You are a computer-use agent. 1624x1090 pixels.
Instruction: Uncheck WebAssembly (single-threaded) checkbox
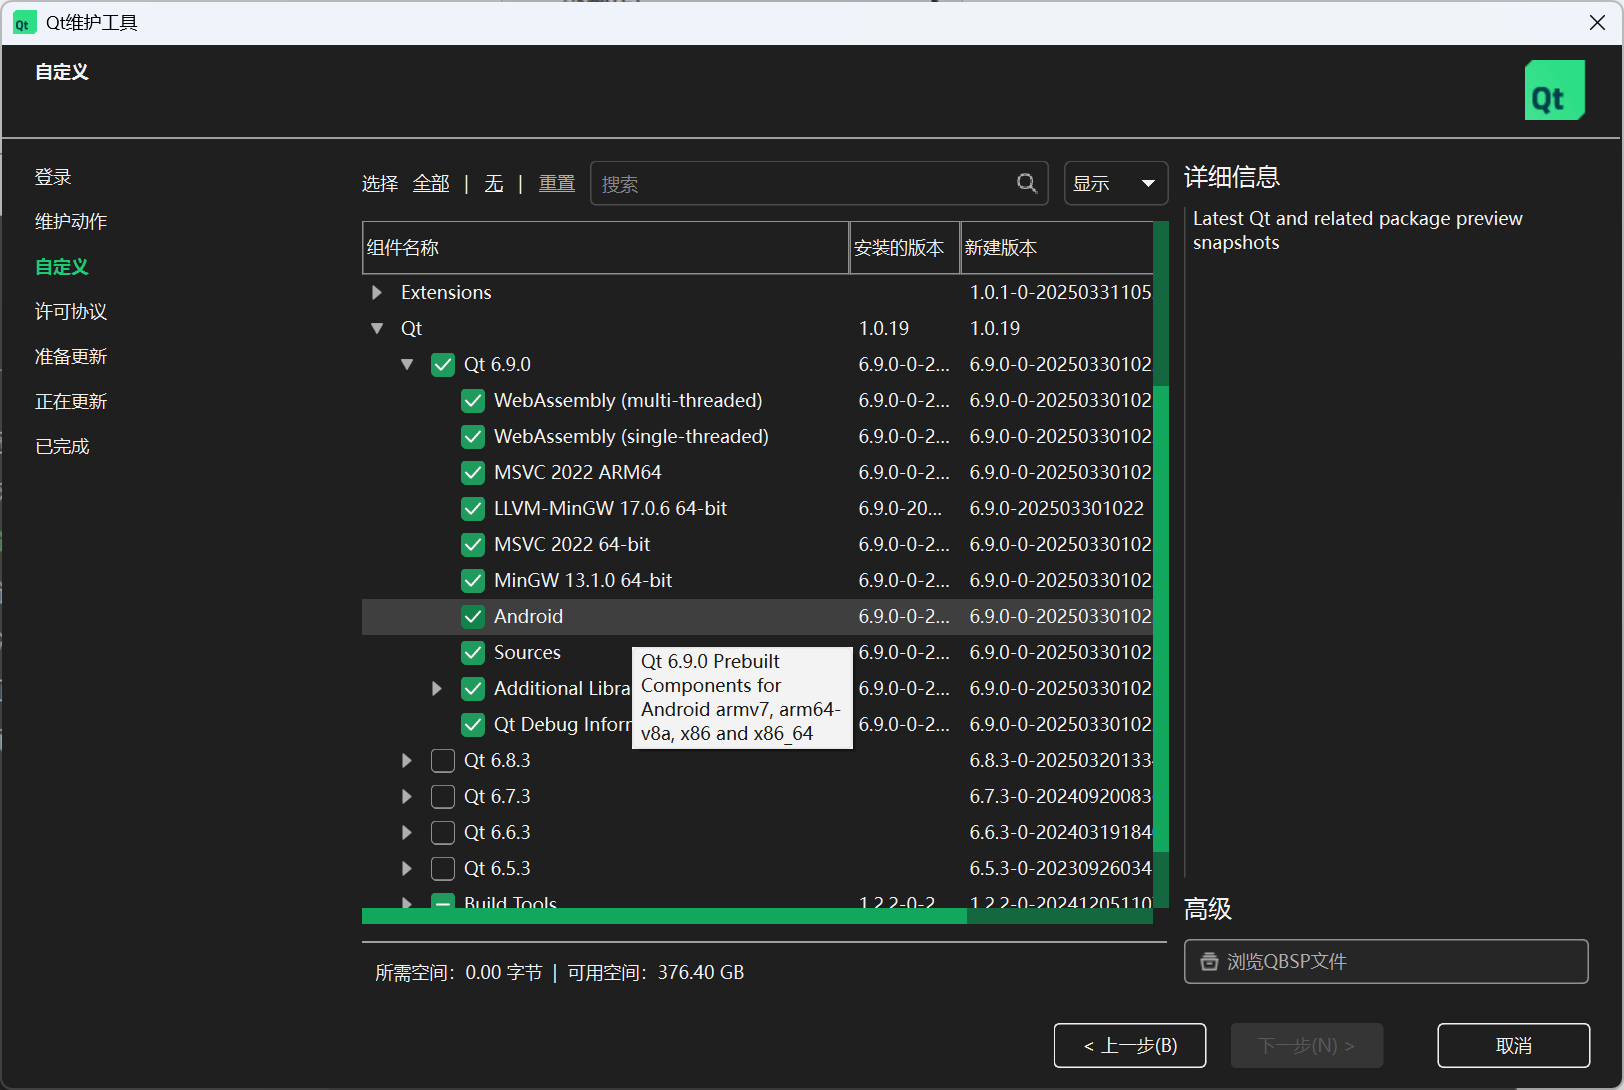(473, 436)
